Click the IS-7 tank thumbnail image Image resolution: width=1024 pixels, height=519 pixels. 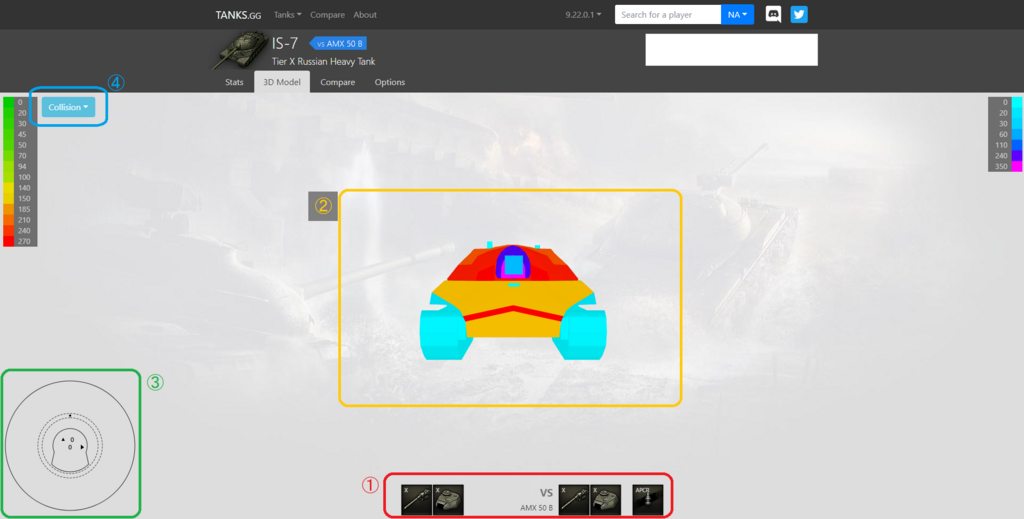pyautogui.click(x=239, y=51)
